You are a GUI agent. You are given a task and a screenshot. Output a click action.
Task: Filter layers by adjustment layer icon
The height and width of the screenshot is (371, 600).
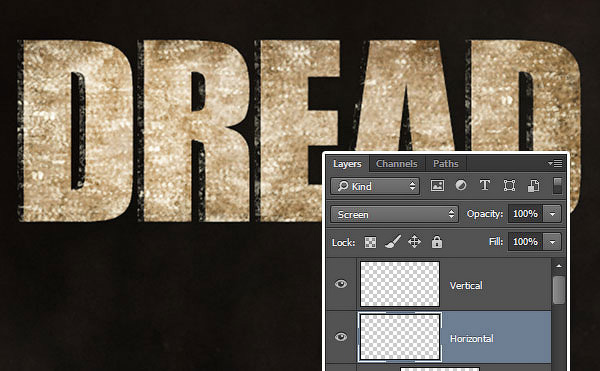[461, 186]
